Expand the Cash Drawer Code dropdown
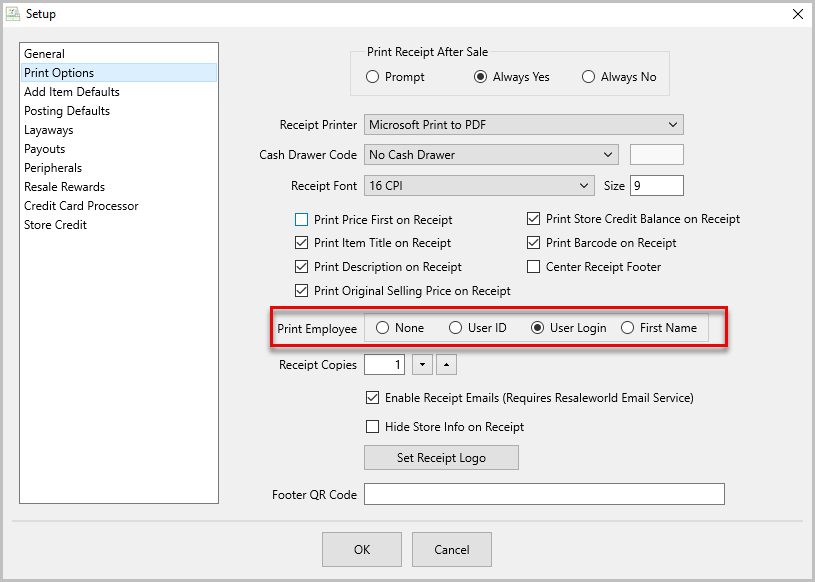 (491, 155)
